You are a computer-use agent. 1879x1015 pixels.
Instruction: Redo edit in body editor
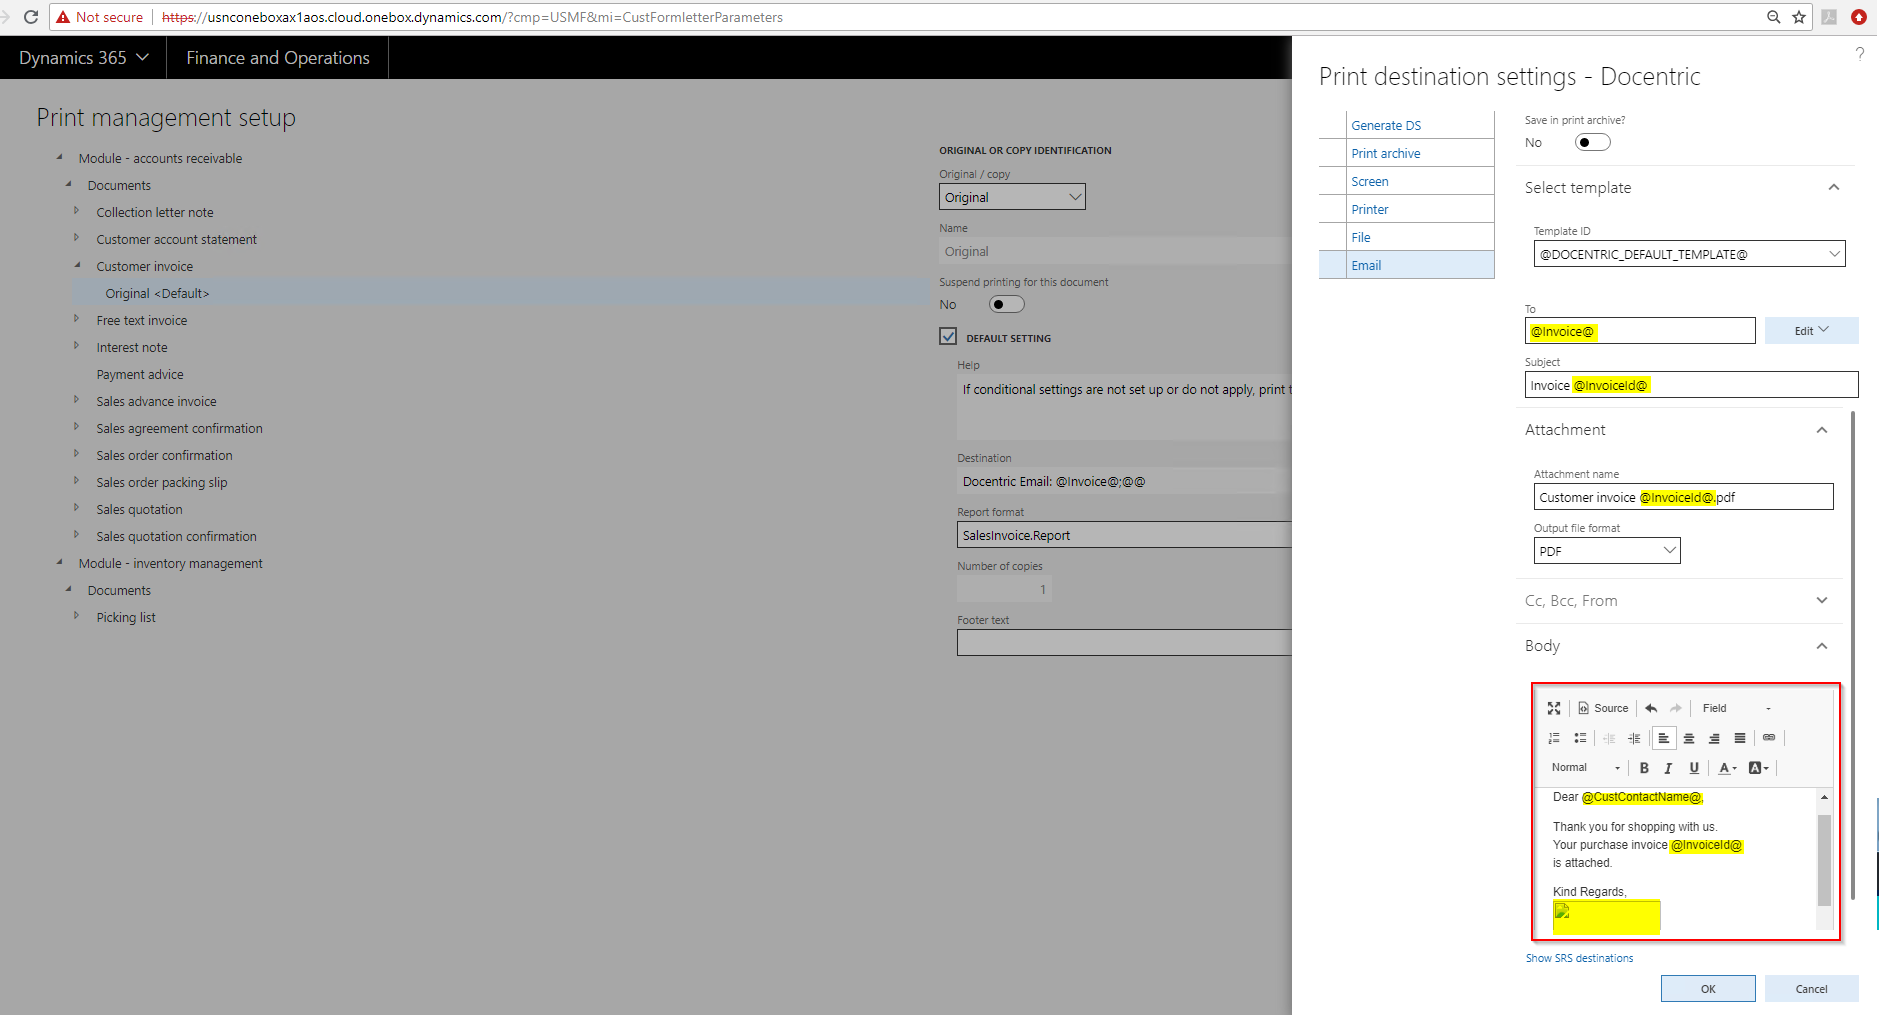[1676, 708]
